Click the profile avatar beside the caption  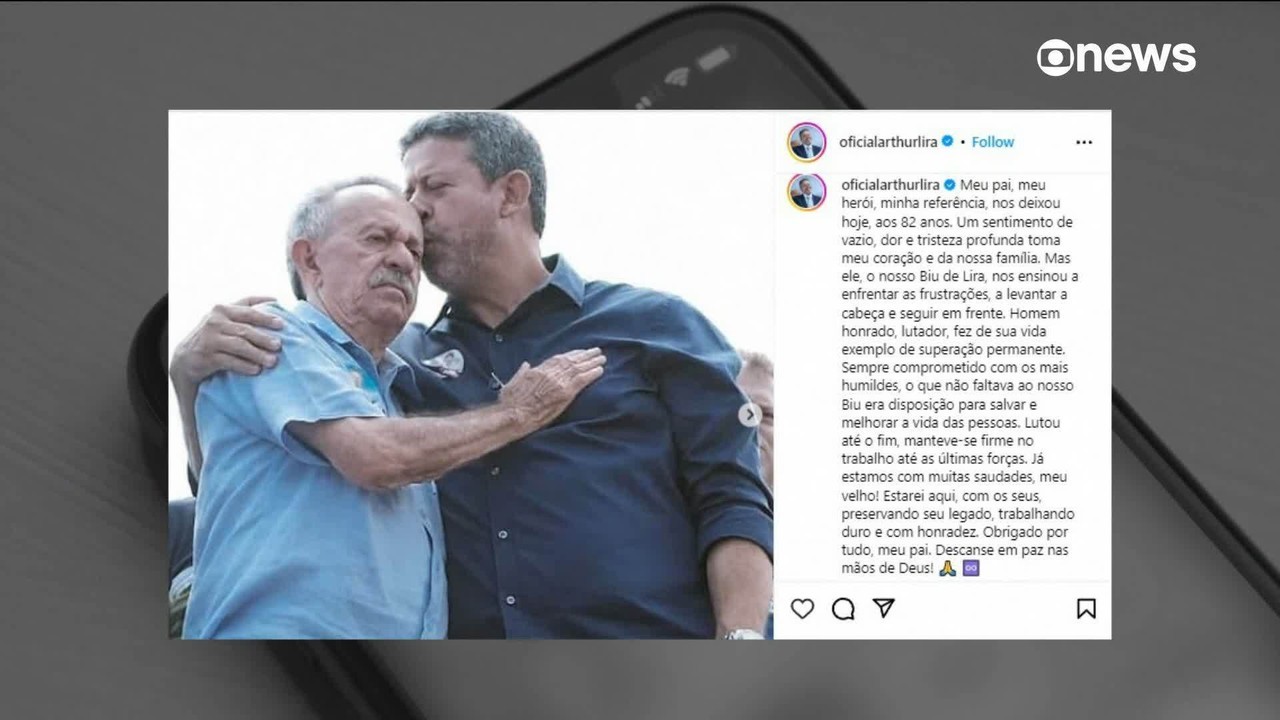[x=806, y=191]
